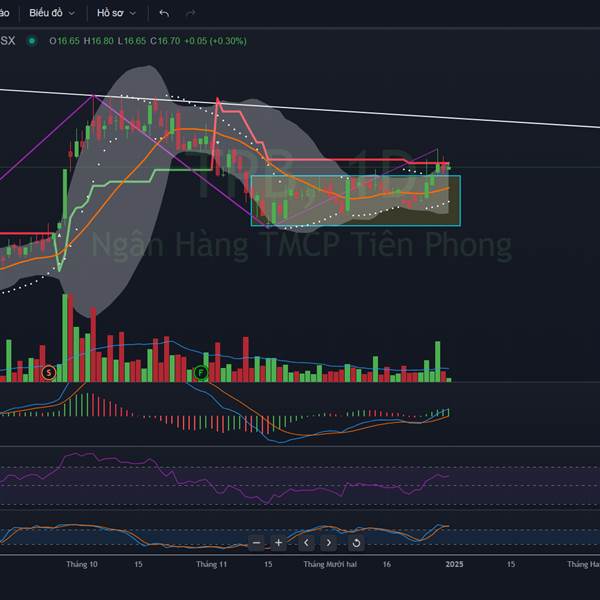Click the 16 date label on axis
600x600 pixels.
click(x=386, y=564)
